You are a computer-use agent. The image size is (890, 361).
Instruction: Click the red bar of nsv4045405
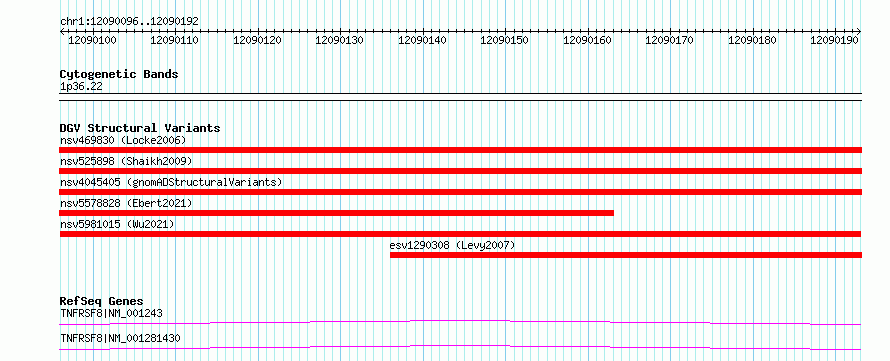coord(460,192)
